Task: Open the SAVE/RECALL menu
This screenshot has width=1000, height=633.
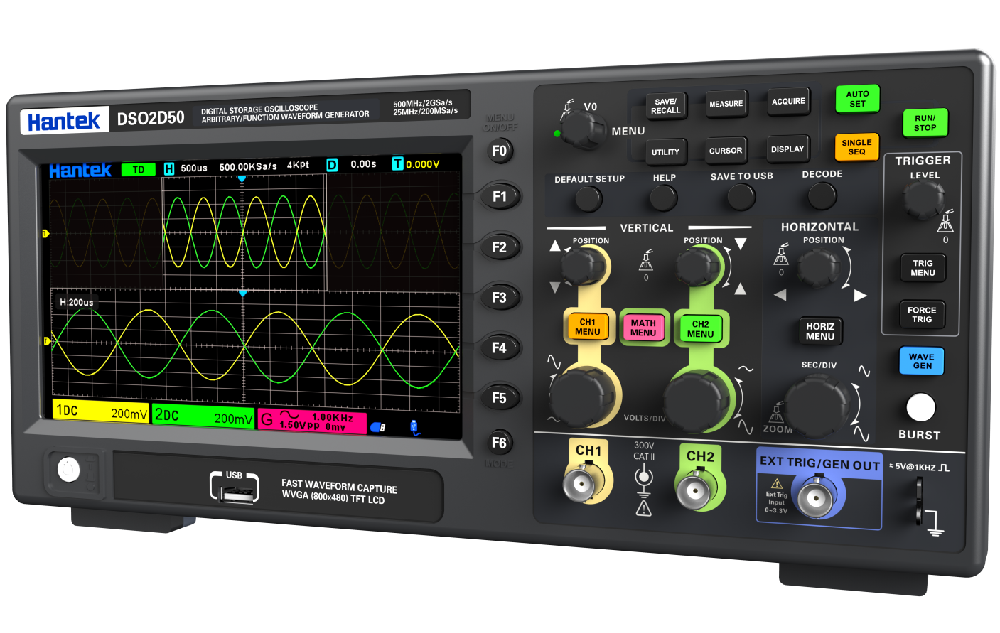Action: pos(666,106)
